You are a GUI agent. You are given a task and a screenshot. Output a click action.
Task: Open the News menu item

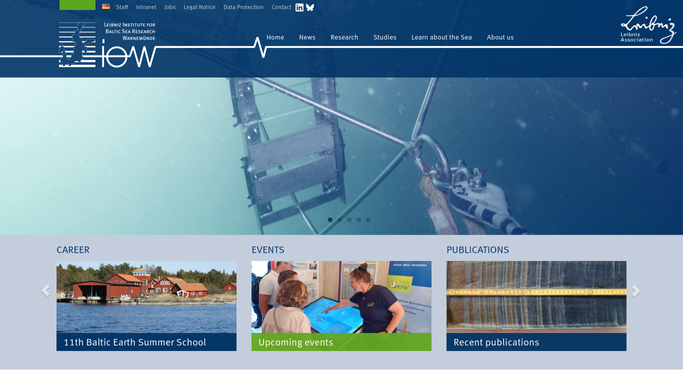(307, 37)
